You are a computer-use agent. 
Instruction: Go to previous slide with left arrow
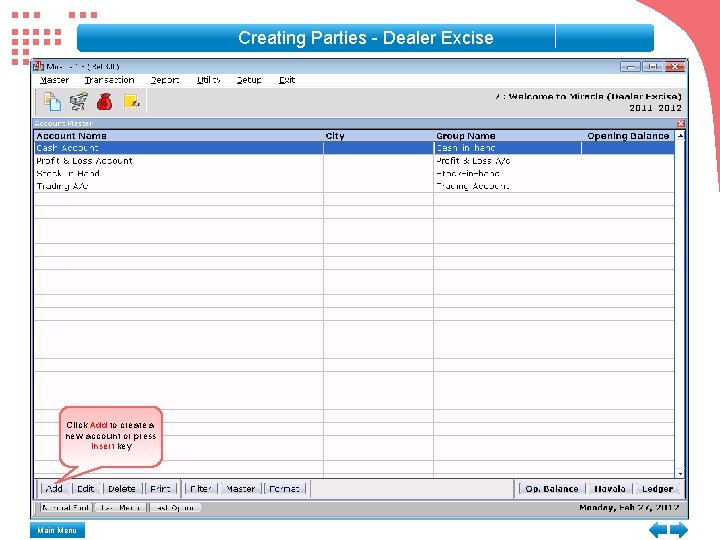[658, 530]
